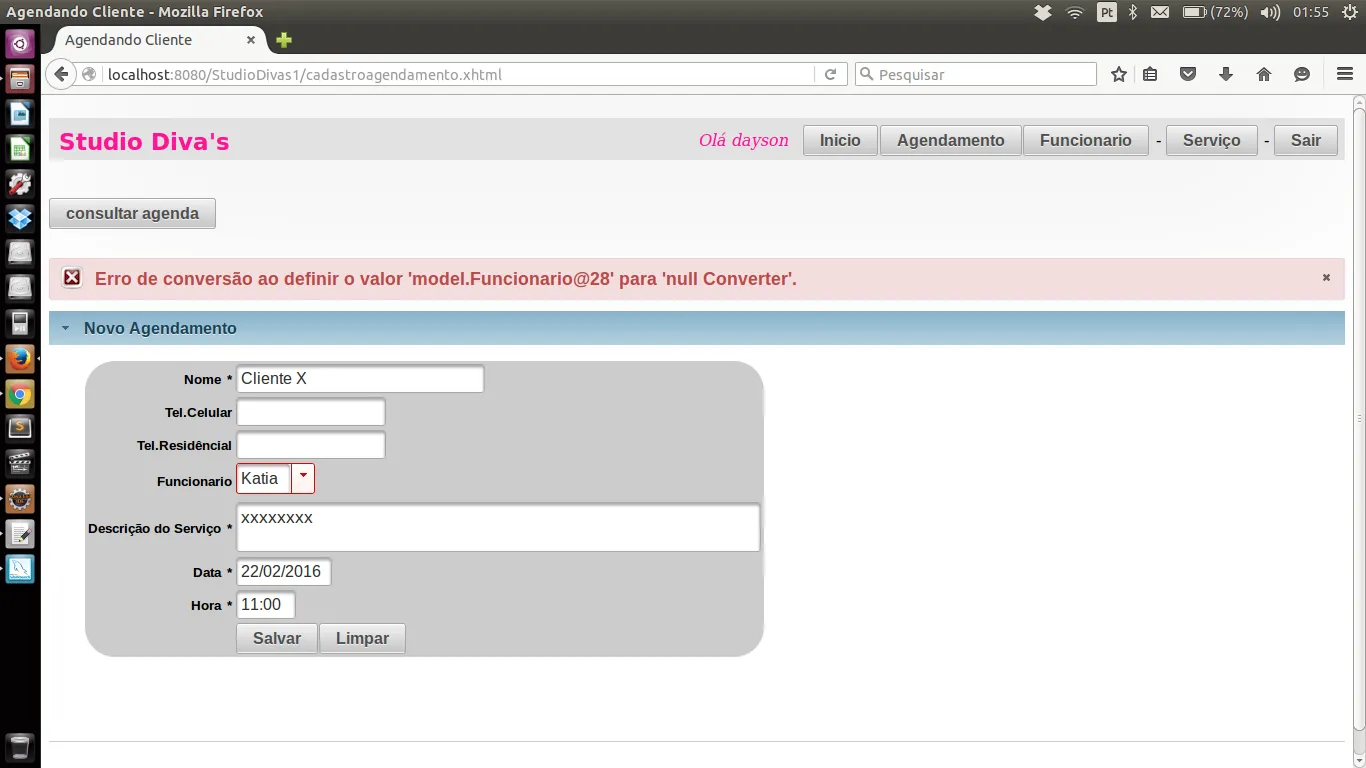Viewport: 1366px width, 768px height.
Task: Open Ubuntu Dash from launcher
Action: click(x=20, y=44)
